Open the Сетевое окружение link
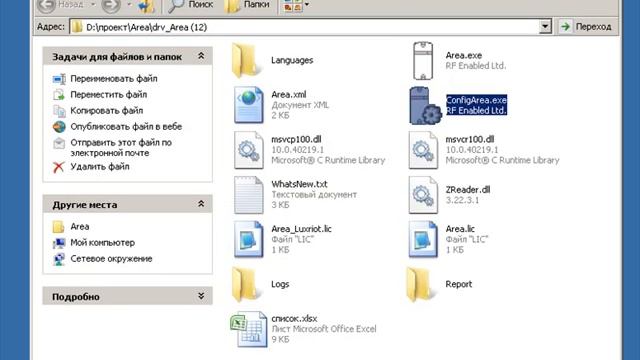This screenshot has height=360, width=640. pos(111,259)
